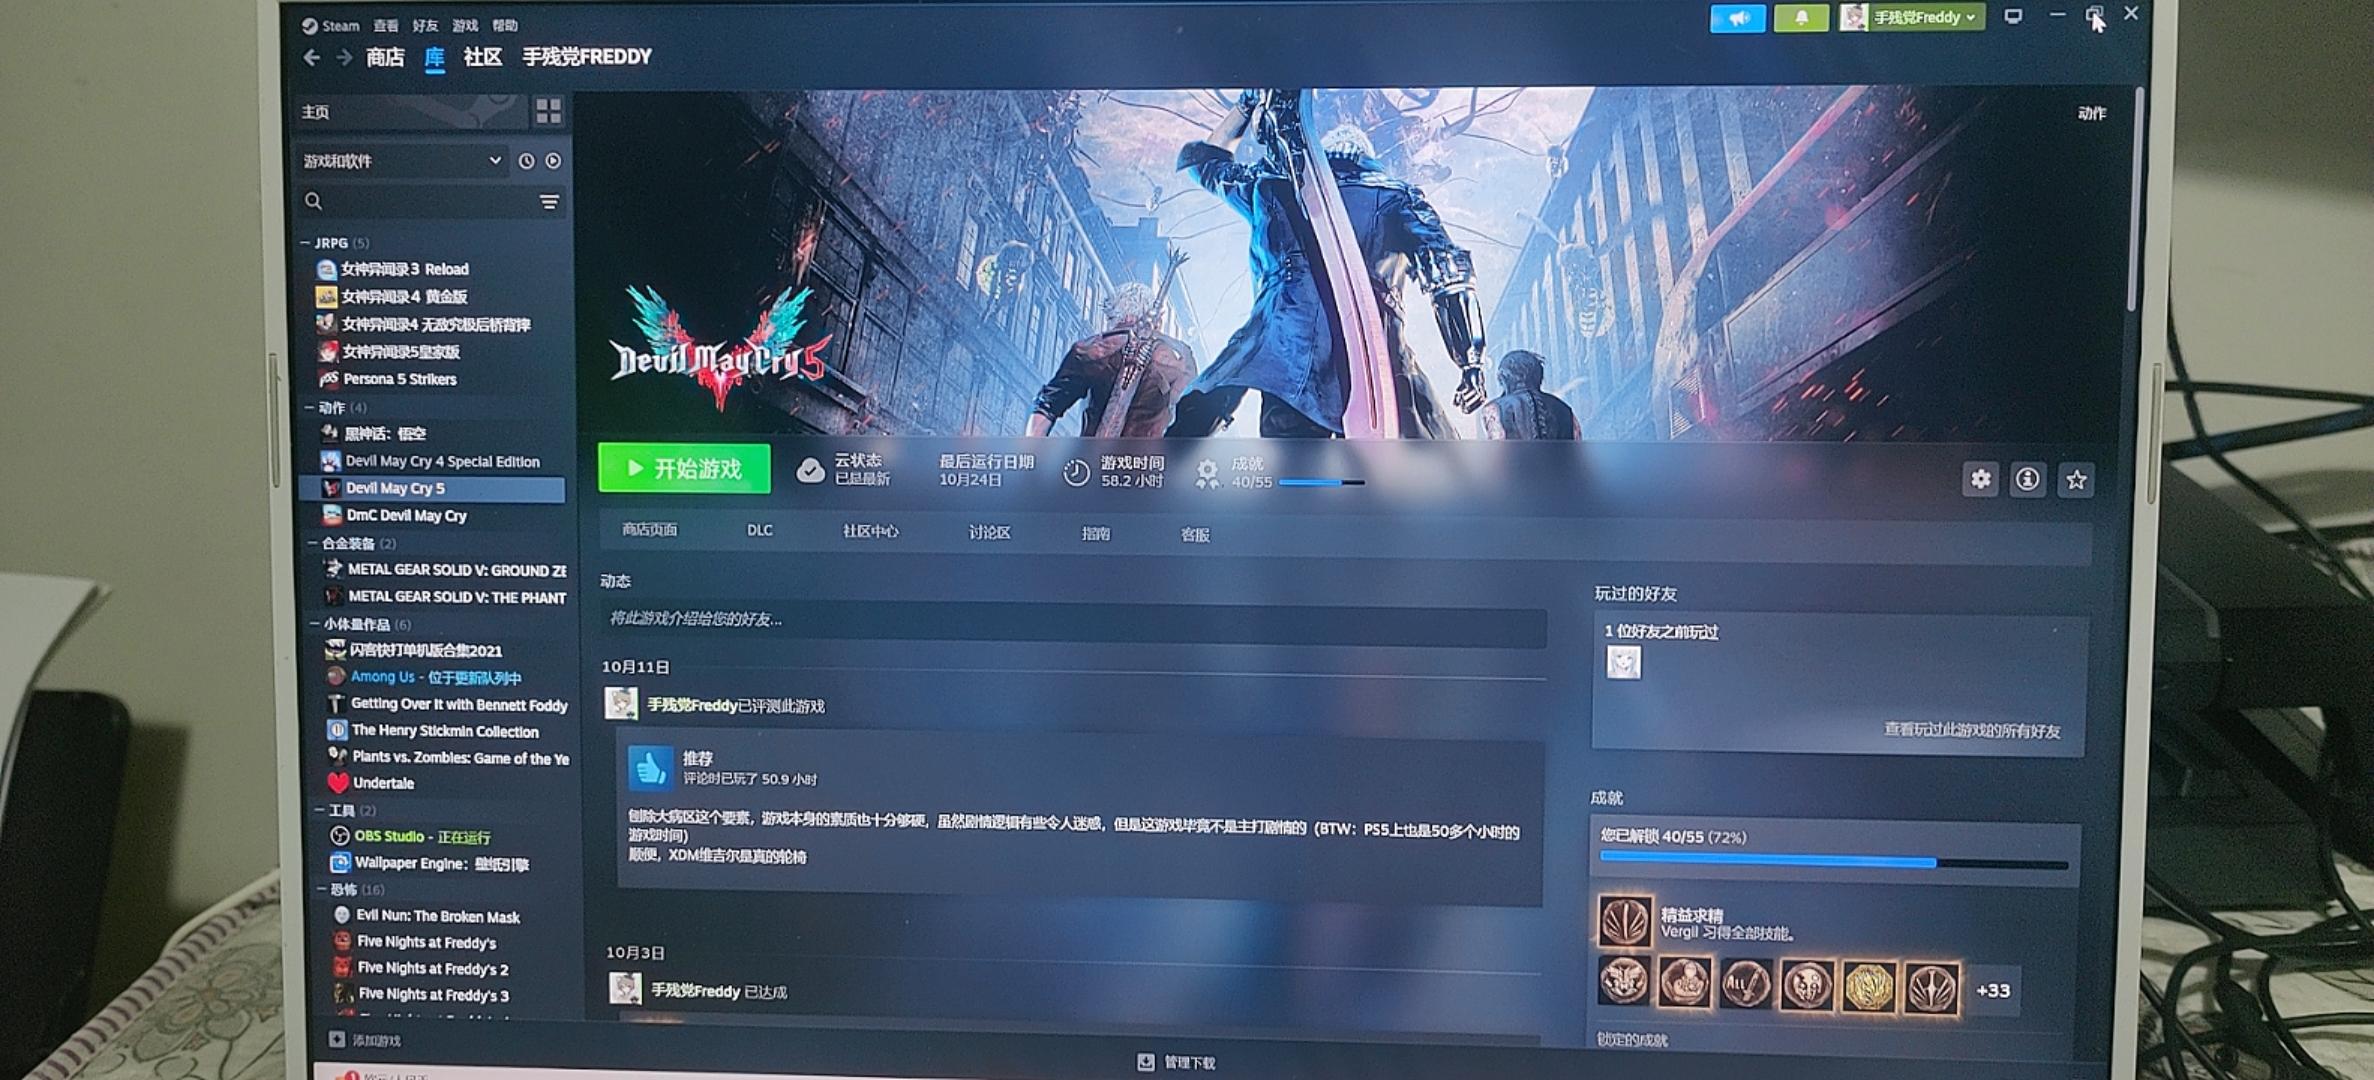The height and width of the screenshot is (1080, 2374).
Task: Open the 指南 link
Action: point(1096,534)
